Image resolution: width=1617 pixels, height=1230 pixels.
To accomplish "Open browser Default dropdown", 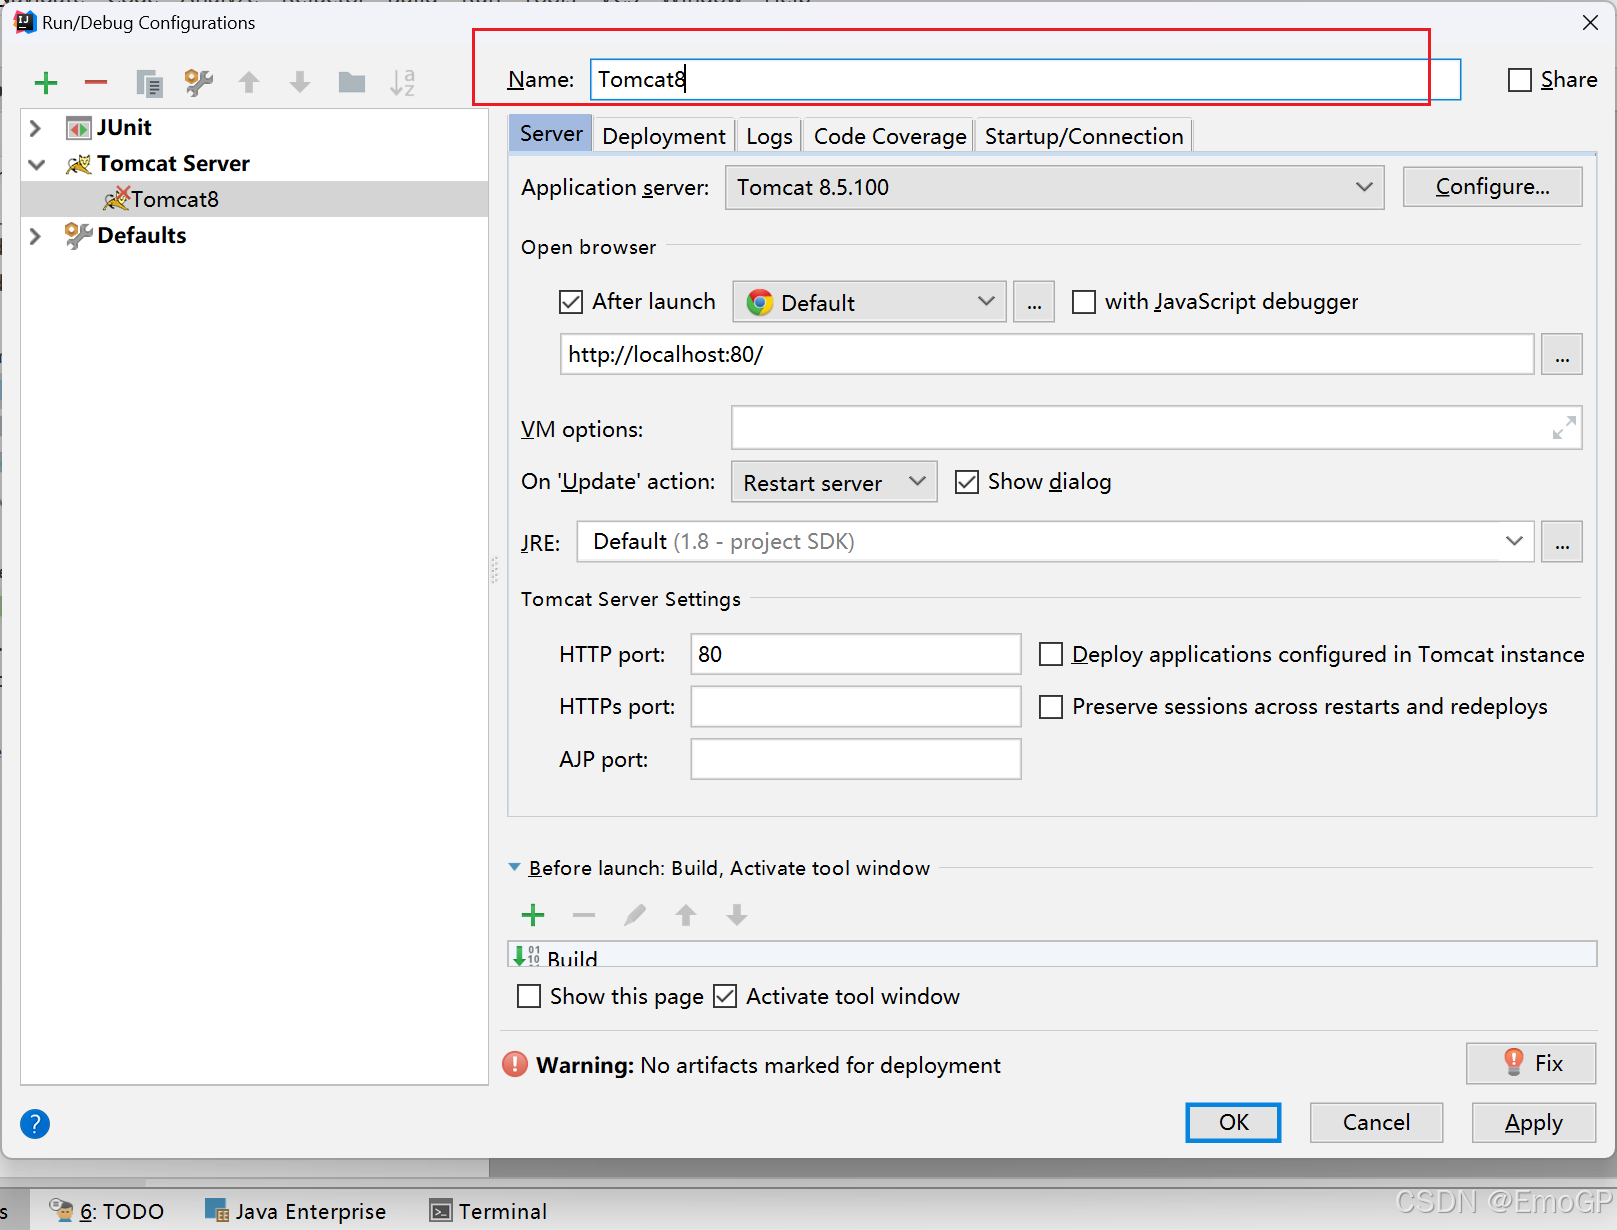I will [x=870, y=302].
